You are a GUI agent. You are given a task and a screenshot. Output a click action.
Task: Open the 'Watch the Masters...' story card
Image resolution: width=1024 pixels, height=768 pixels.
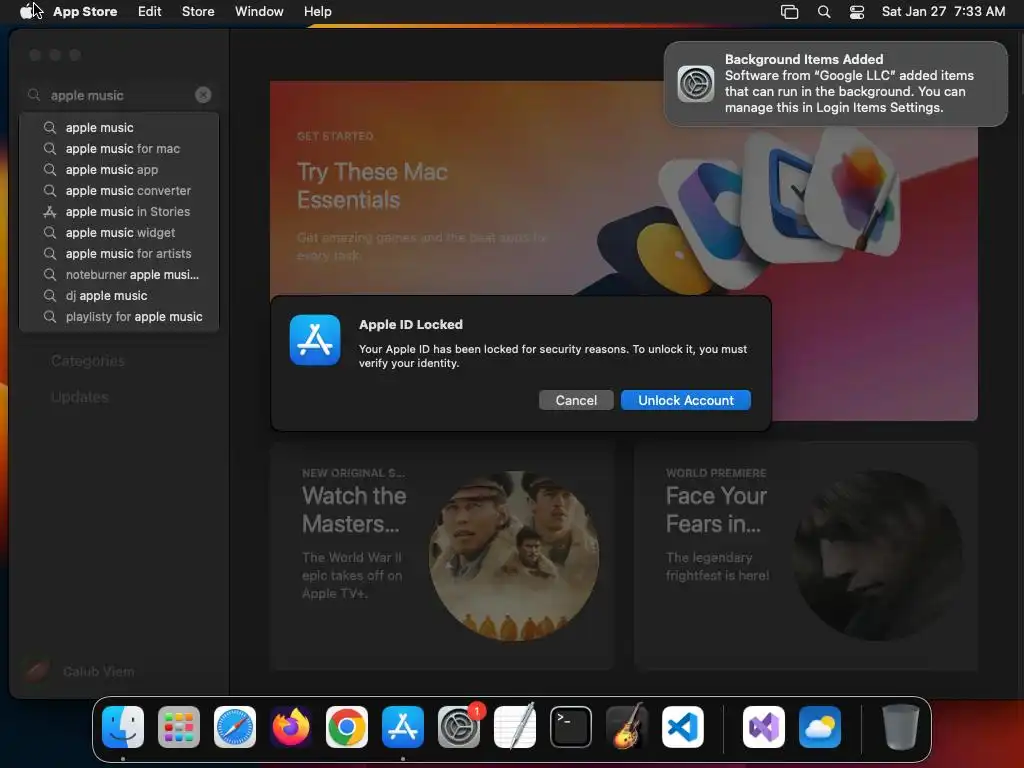(x=443, y=556)
